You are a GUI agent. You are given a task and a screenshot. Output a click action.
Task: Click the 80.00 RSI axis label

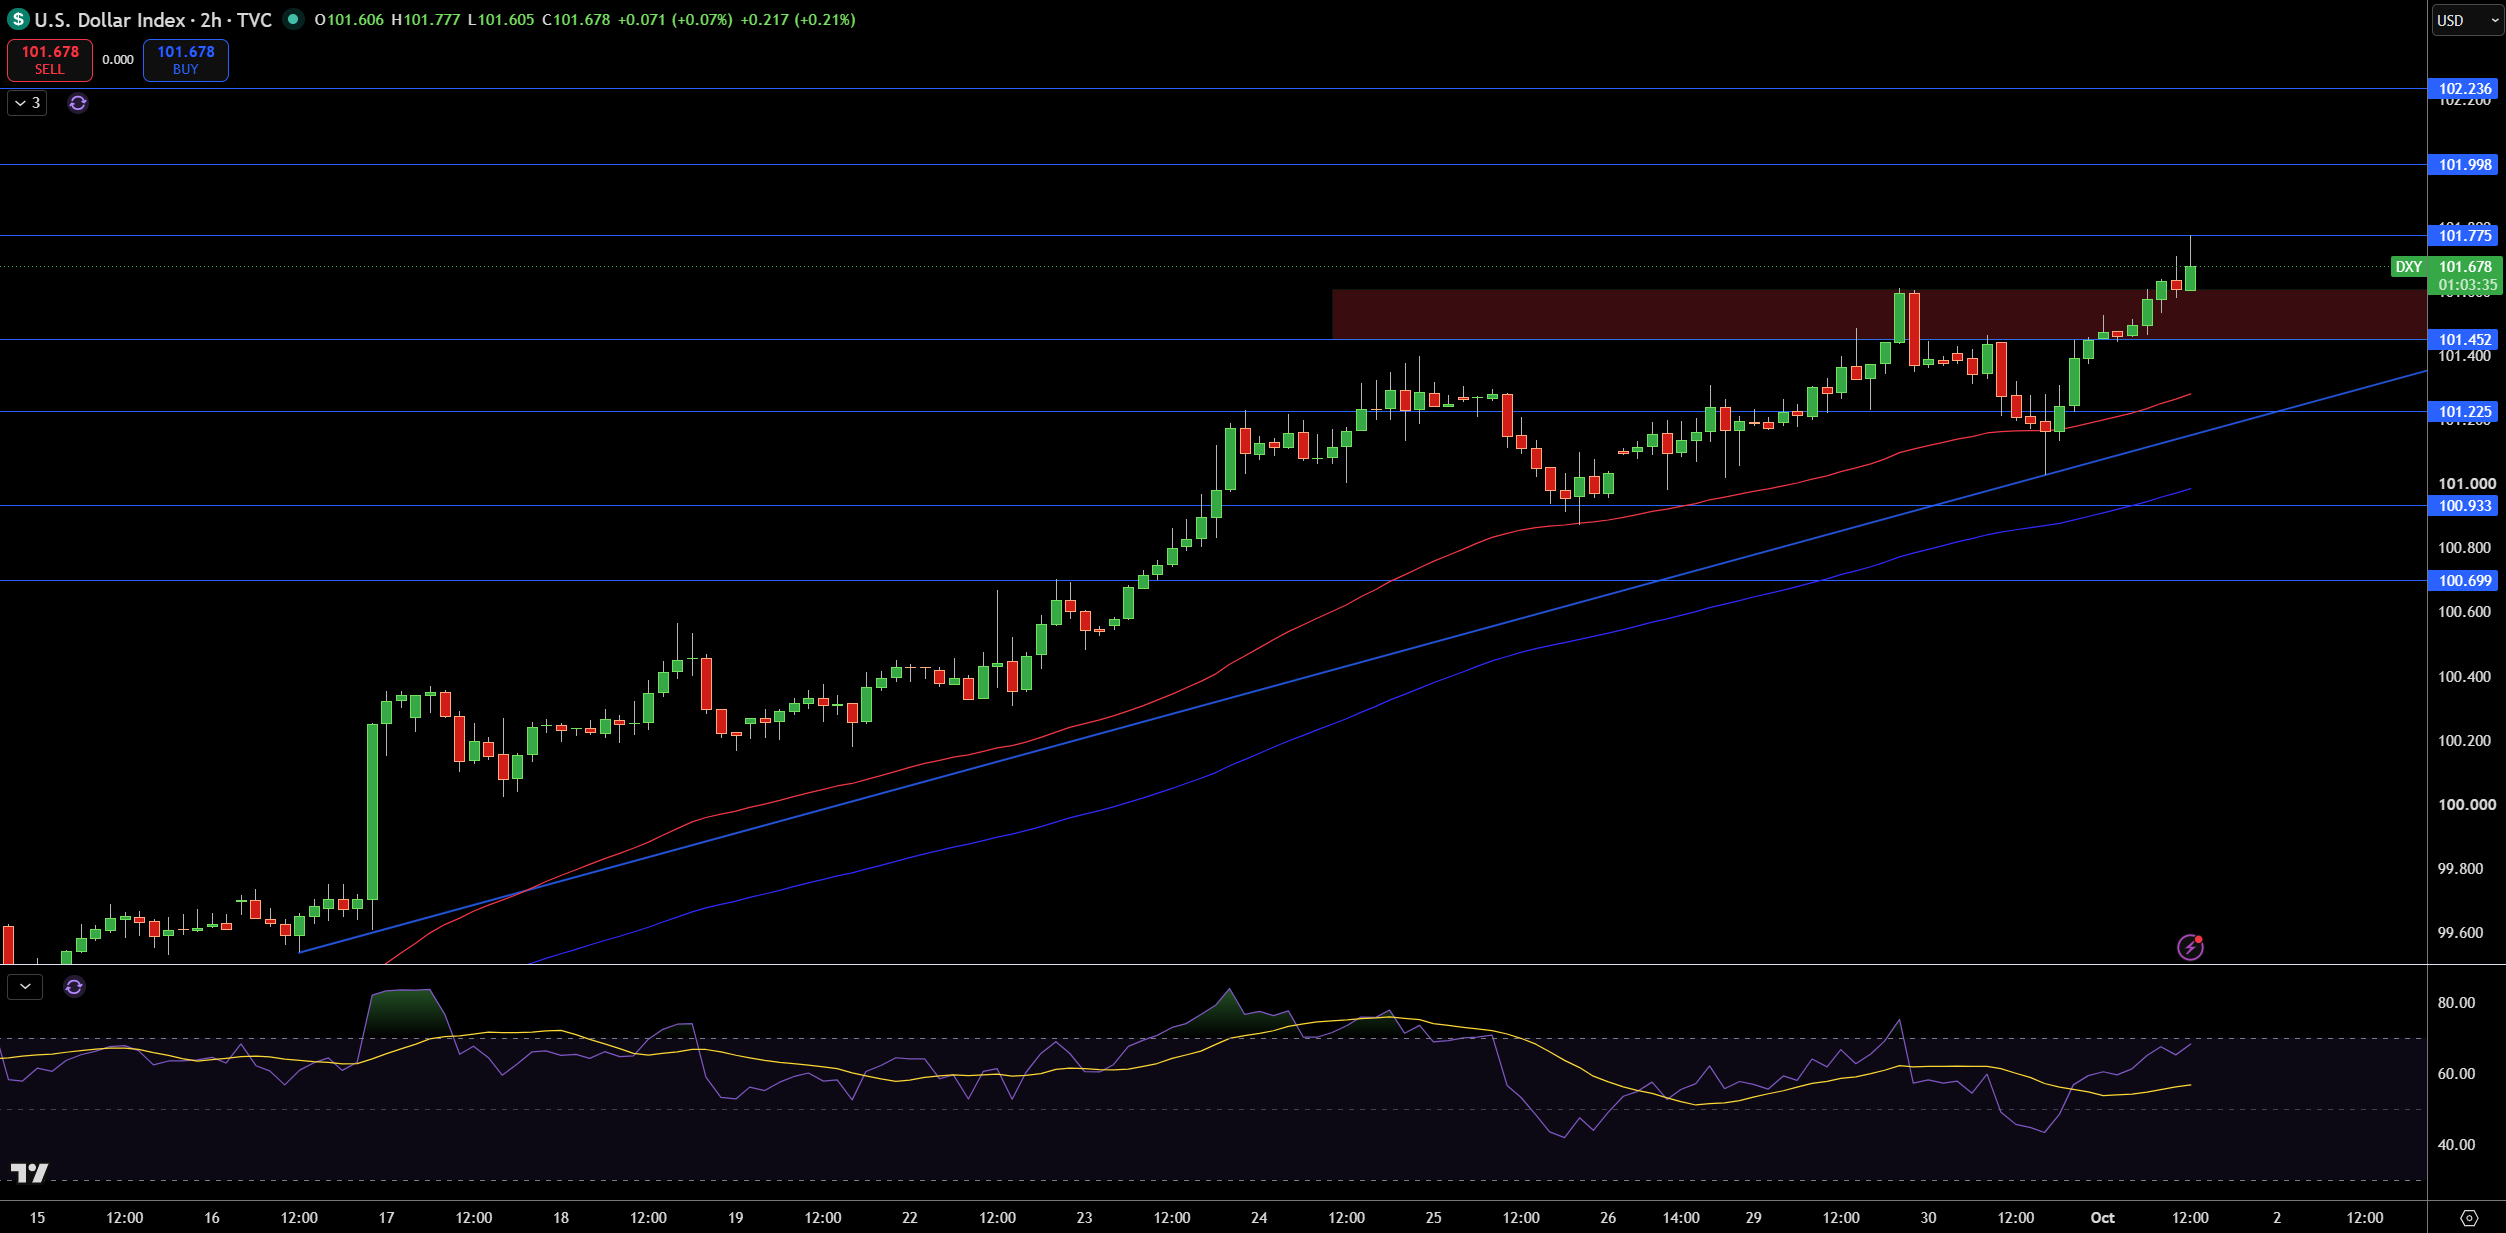[x=2456, y=1003]
